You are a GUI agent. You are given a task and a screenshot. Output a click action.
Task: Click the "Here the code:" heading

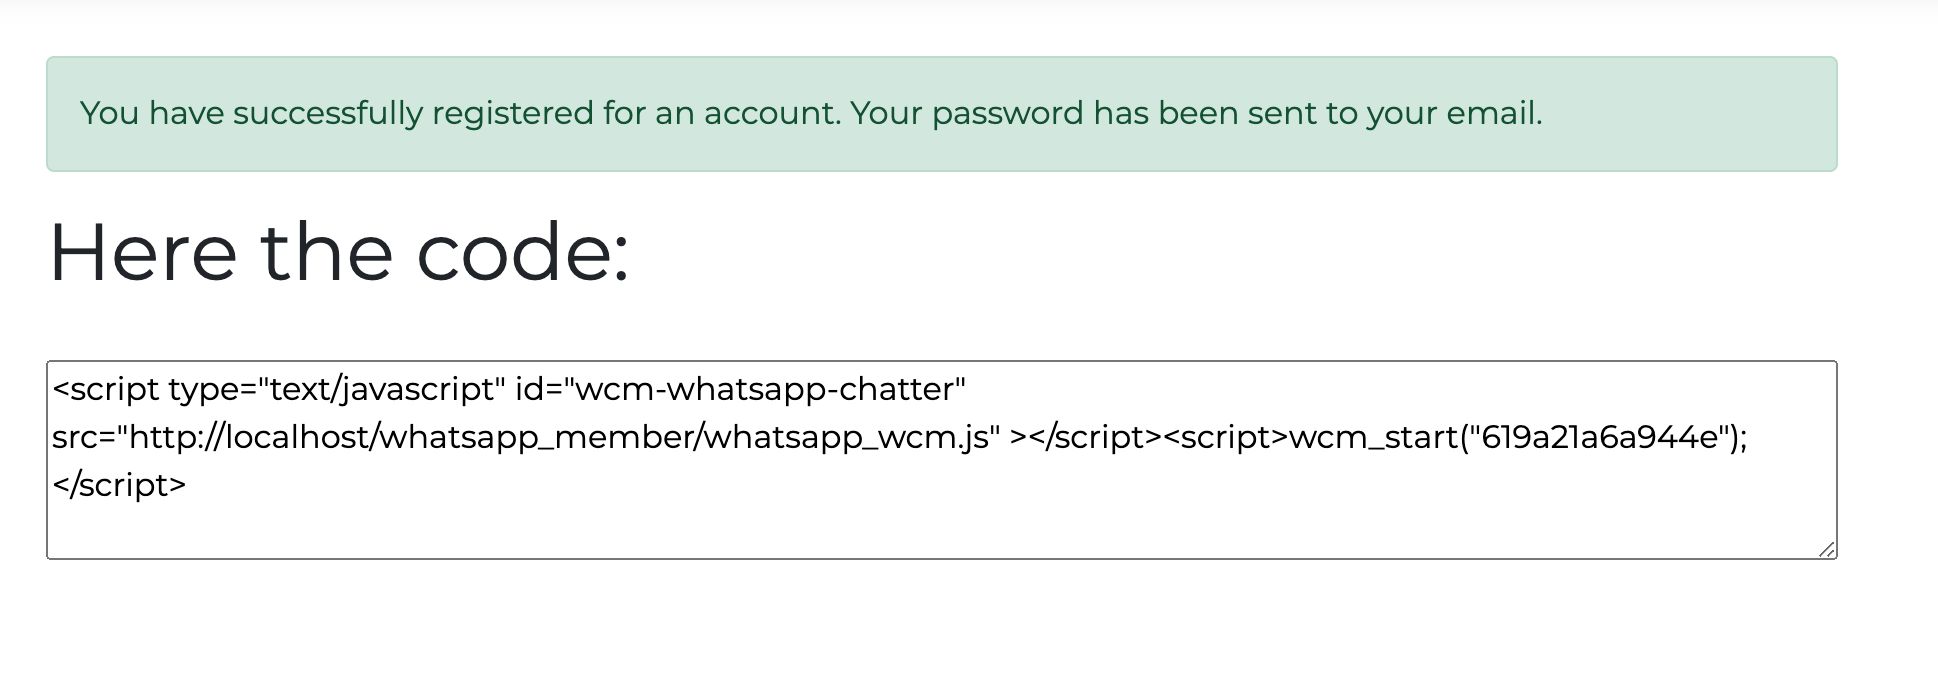[x=339, y=253]
